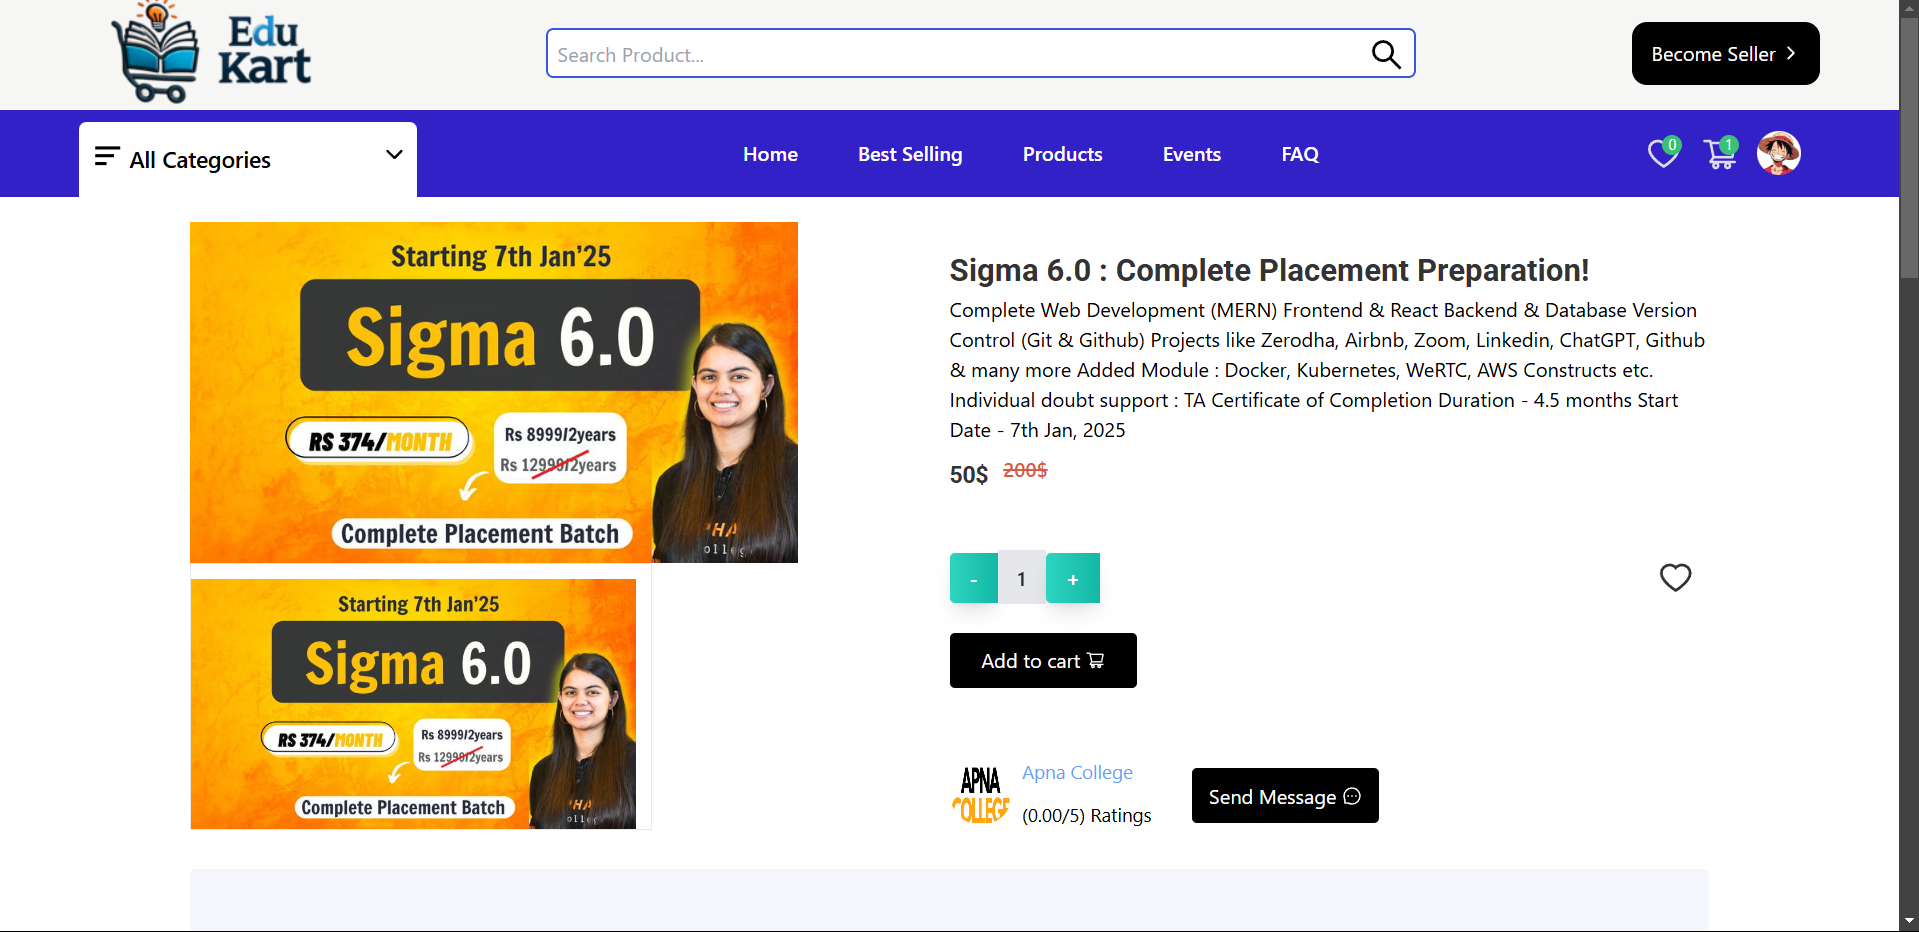Click the EduKart logo
The width and height of the screenshot is (1919, 932).
point(211,52)
